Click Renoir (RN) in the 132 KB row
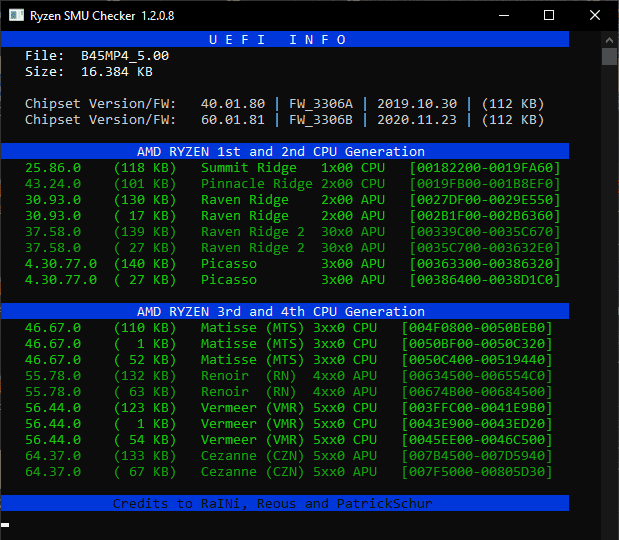The height and width of the screenshot is (540, 619). click(248, 376)
